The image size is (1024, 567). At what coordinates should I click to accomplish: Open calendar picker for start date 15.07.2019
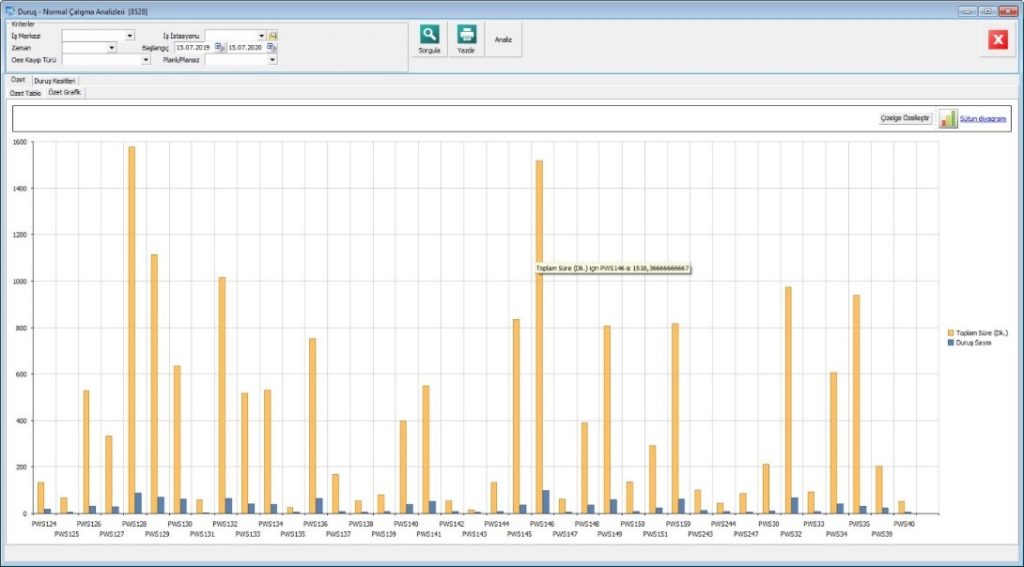tap(219, 47)
